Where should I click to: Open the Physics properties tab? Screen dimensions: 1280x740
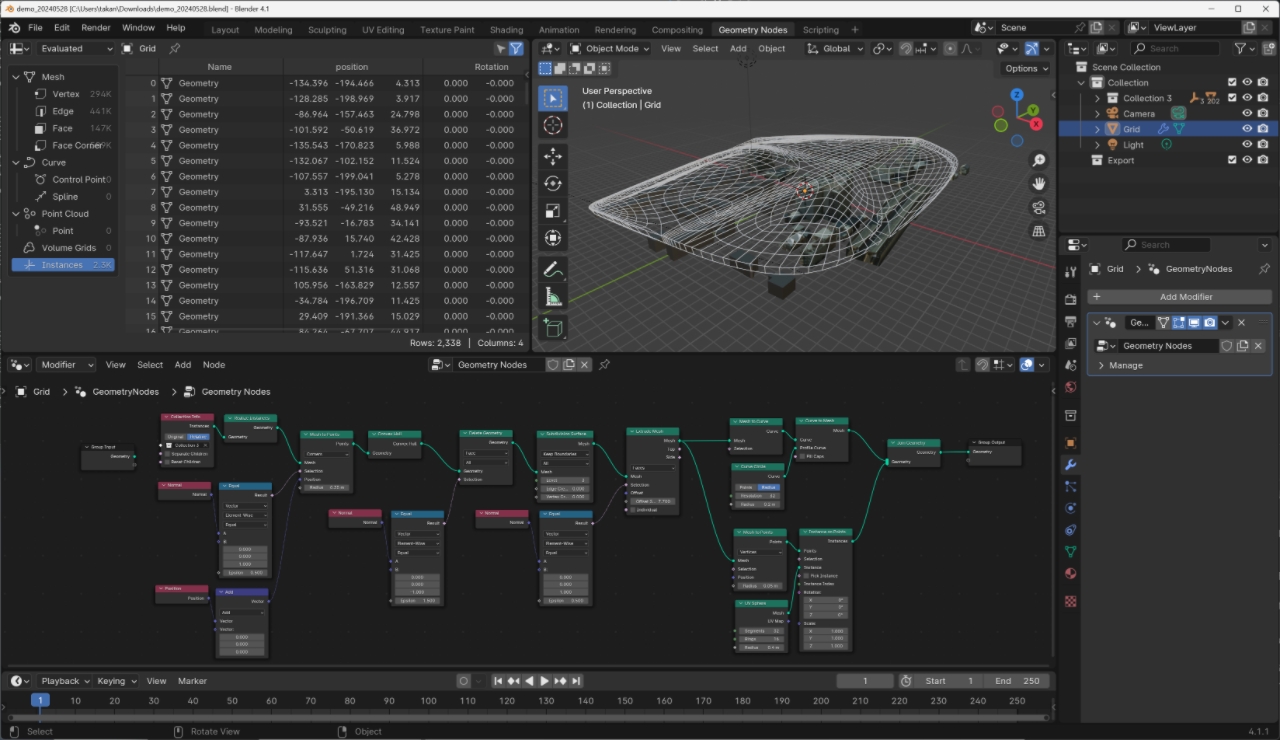pos(1071,508)
